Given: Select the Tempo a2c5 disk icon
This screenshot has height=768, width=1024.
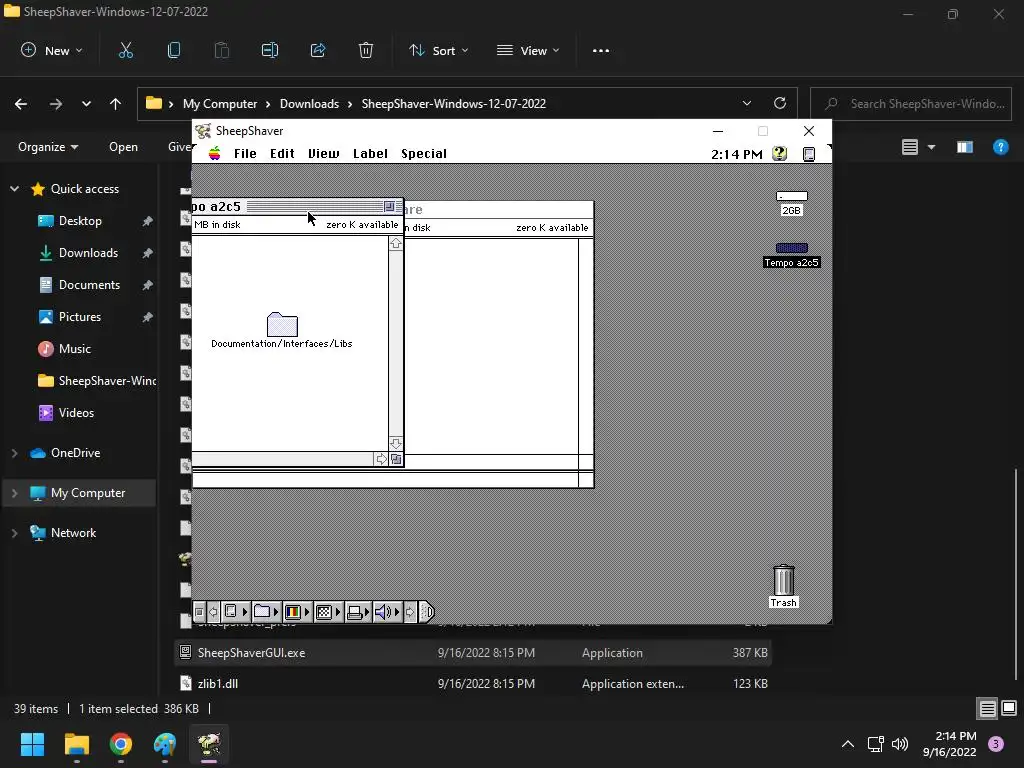Looking at the screenshot, I should (792, 255).
